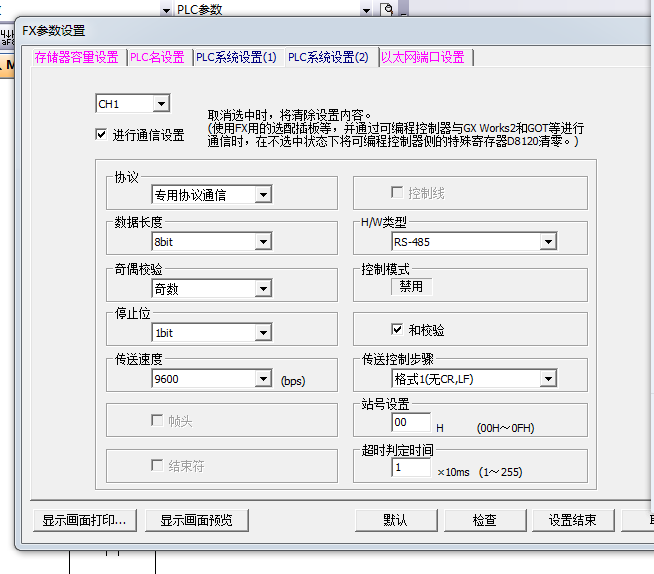Image resolution: width=654 pixels, height=574 pixels.
Task: Click the 控制线 checkbox
Action: tap(397, 192)
